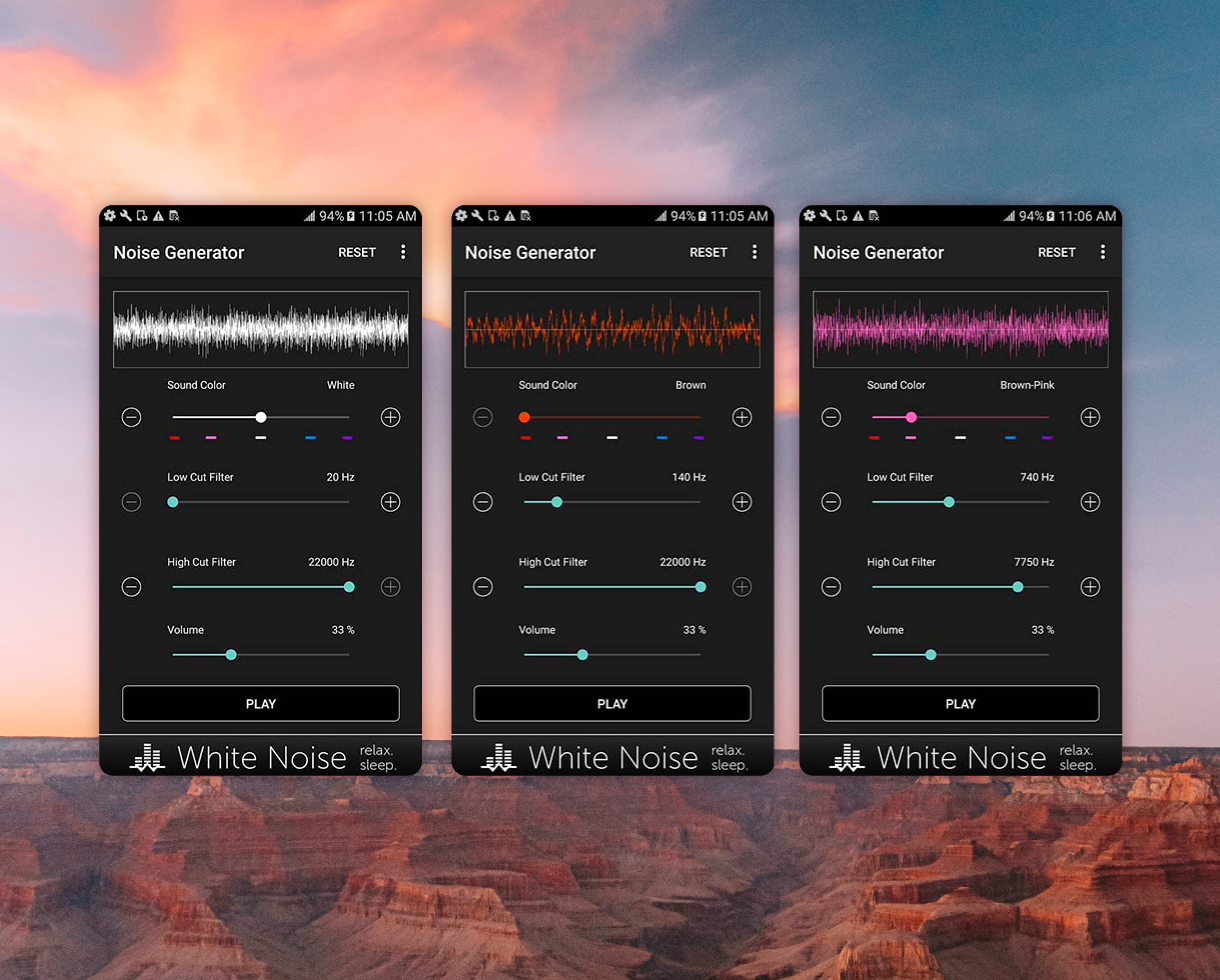Select the blue color marker on white-waveform screen

tap(311, 438)
